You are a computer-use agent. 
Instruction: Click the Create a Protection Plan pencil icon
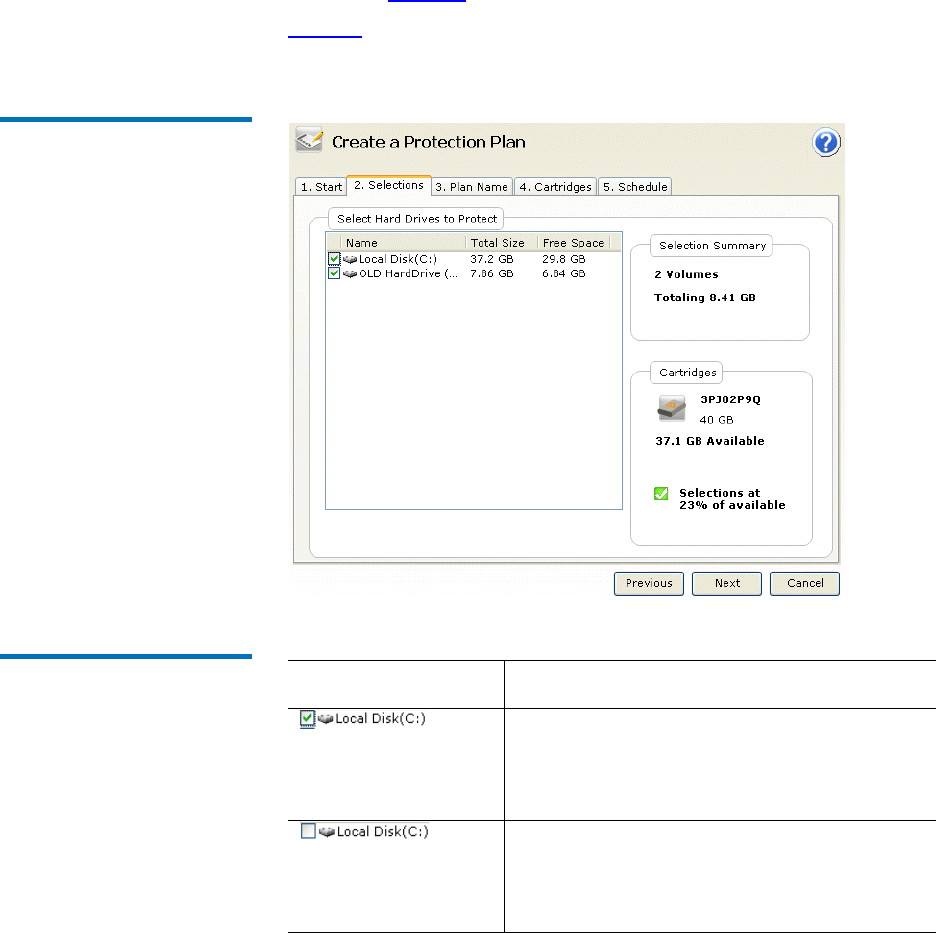(309, 139)
